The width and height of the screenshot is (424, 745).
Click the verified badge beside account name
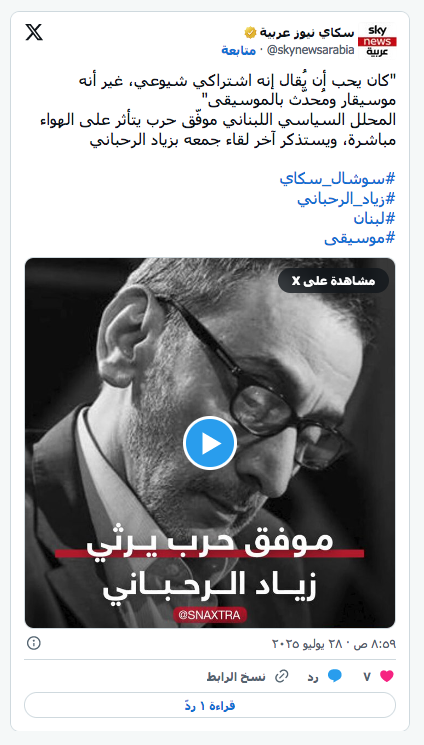pyautogui.click(x=250, y=33)
